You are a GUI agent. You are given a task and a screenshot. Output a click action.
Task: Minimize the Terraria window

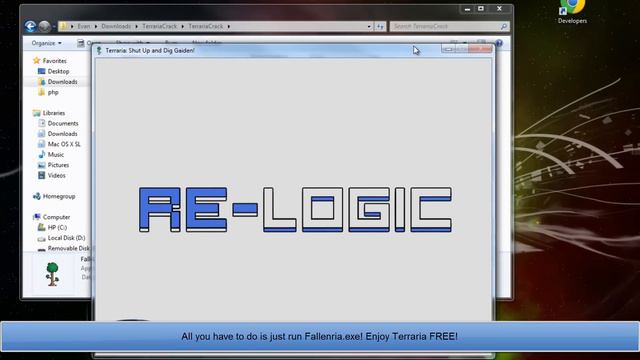[448, 49]
